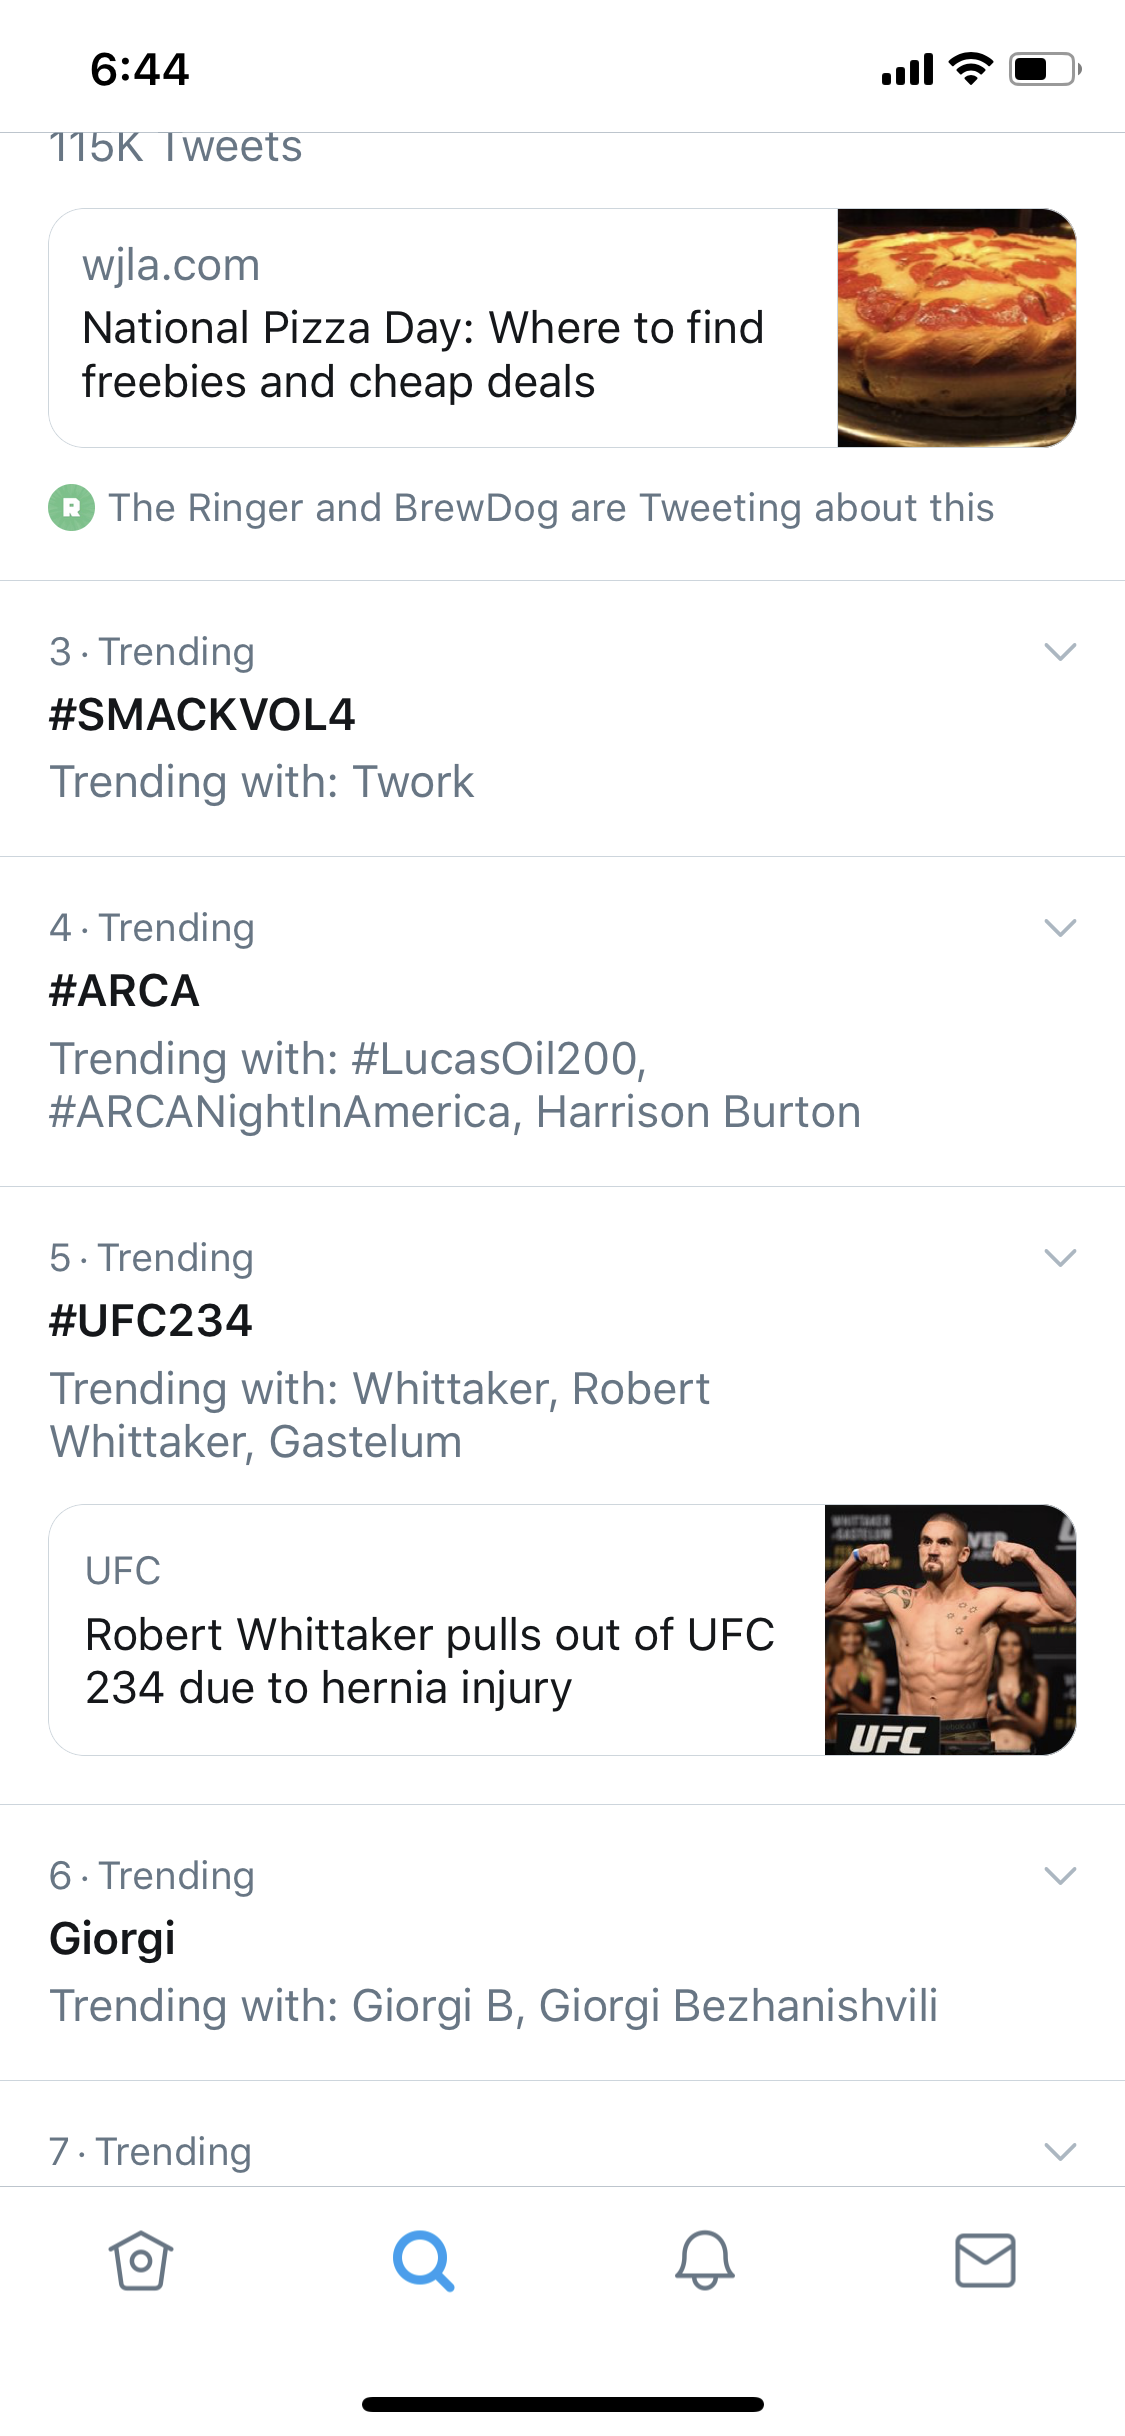Open Messages envelope icon
The height and width of the screenshot is (2436, 1125).
coord(985,2260)
